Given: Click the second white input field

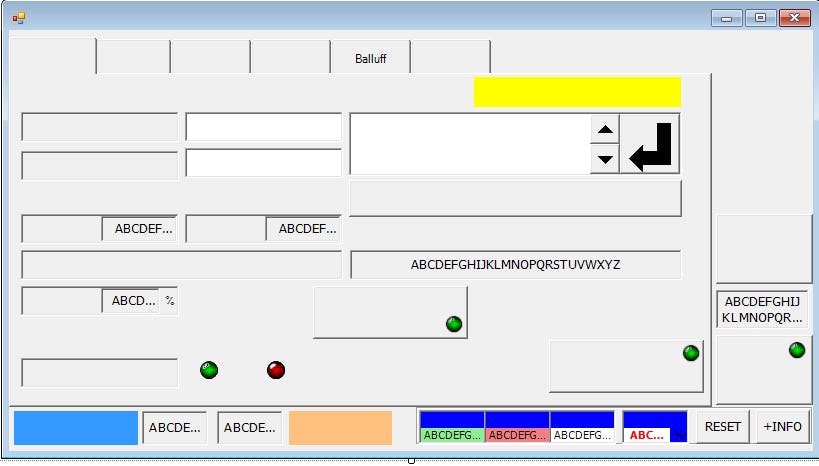Looking at the screenshot, I should 264,164.
